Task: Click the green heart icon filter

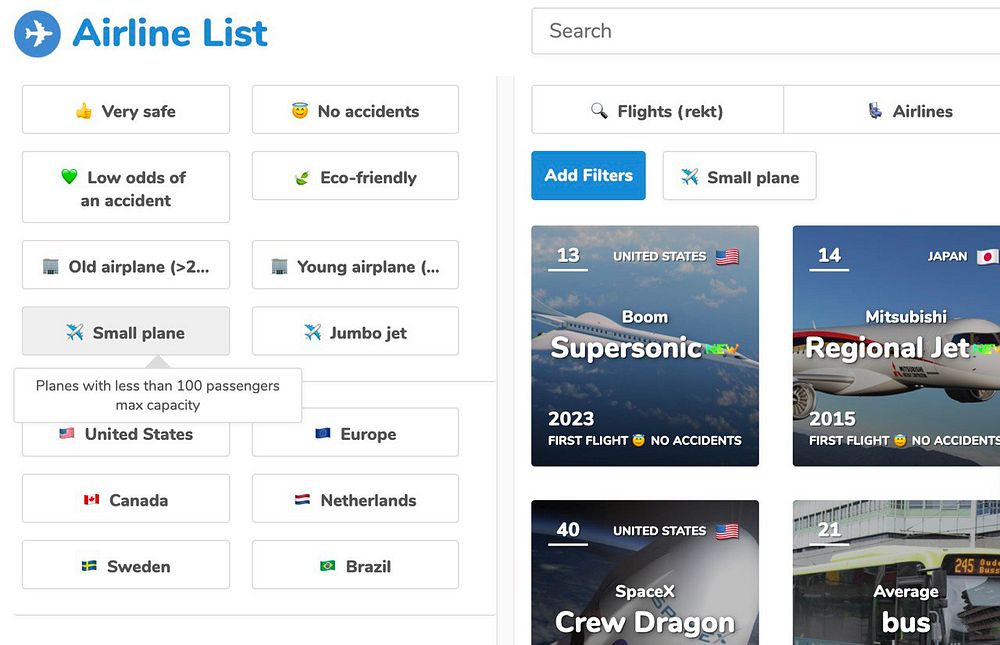Action: click(x=69, y=177)
